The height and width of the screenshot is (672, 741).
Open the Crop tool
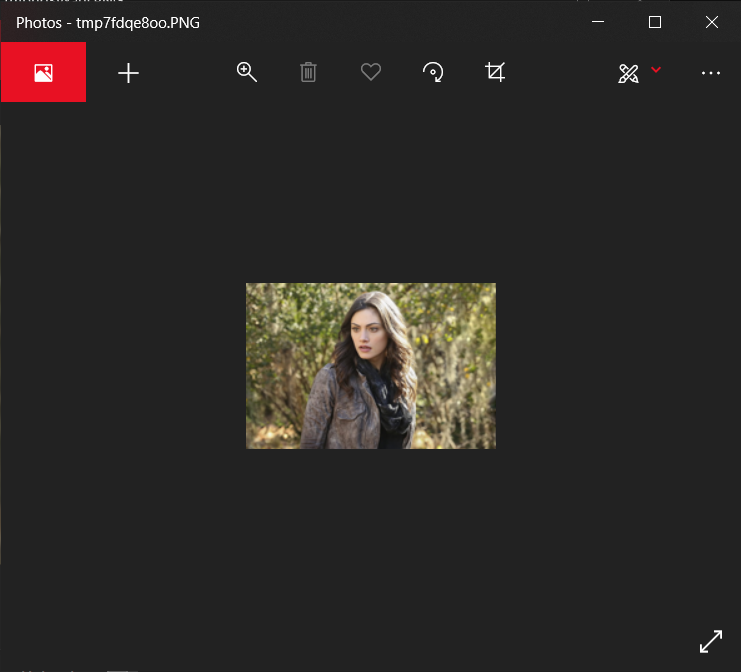coord(495,72)
